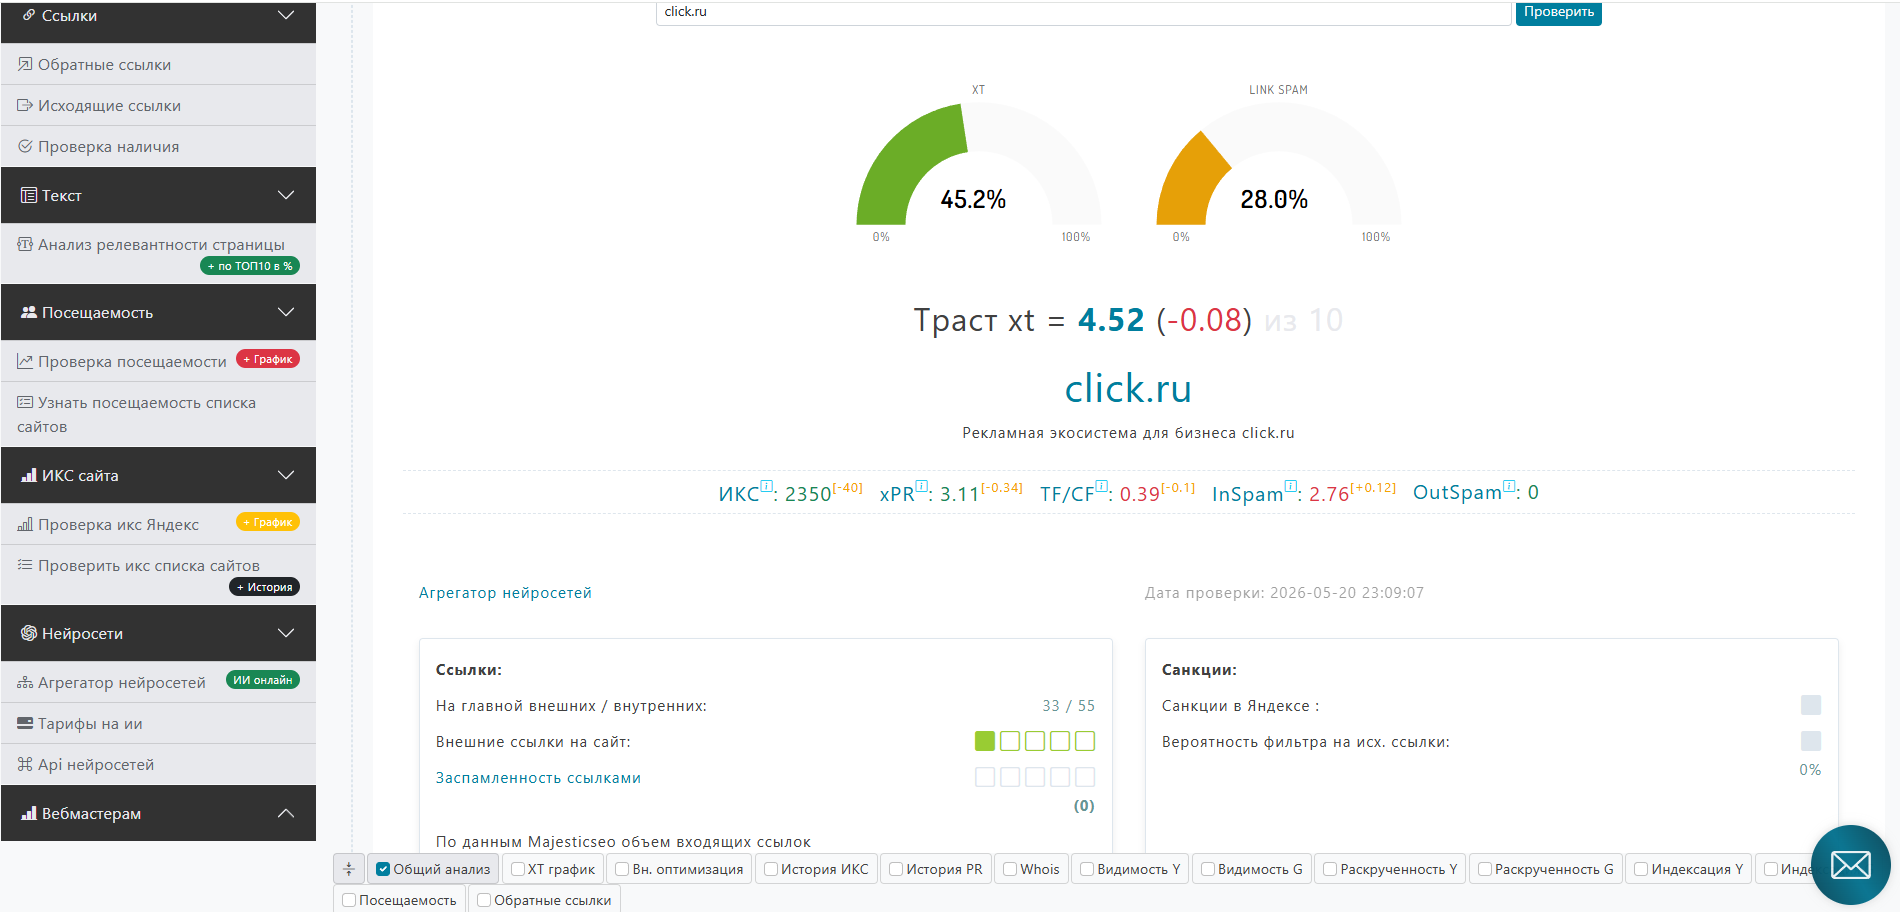The height and width of the screenshot is (912, 1900).
Task: Click the Санкции в Яндексе indicator box
Action: (x=1811, y=705)
